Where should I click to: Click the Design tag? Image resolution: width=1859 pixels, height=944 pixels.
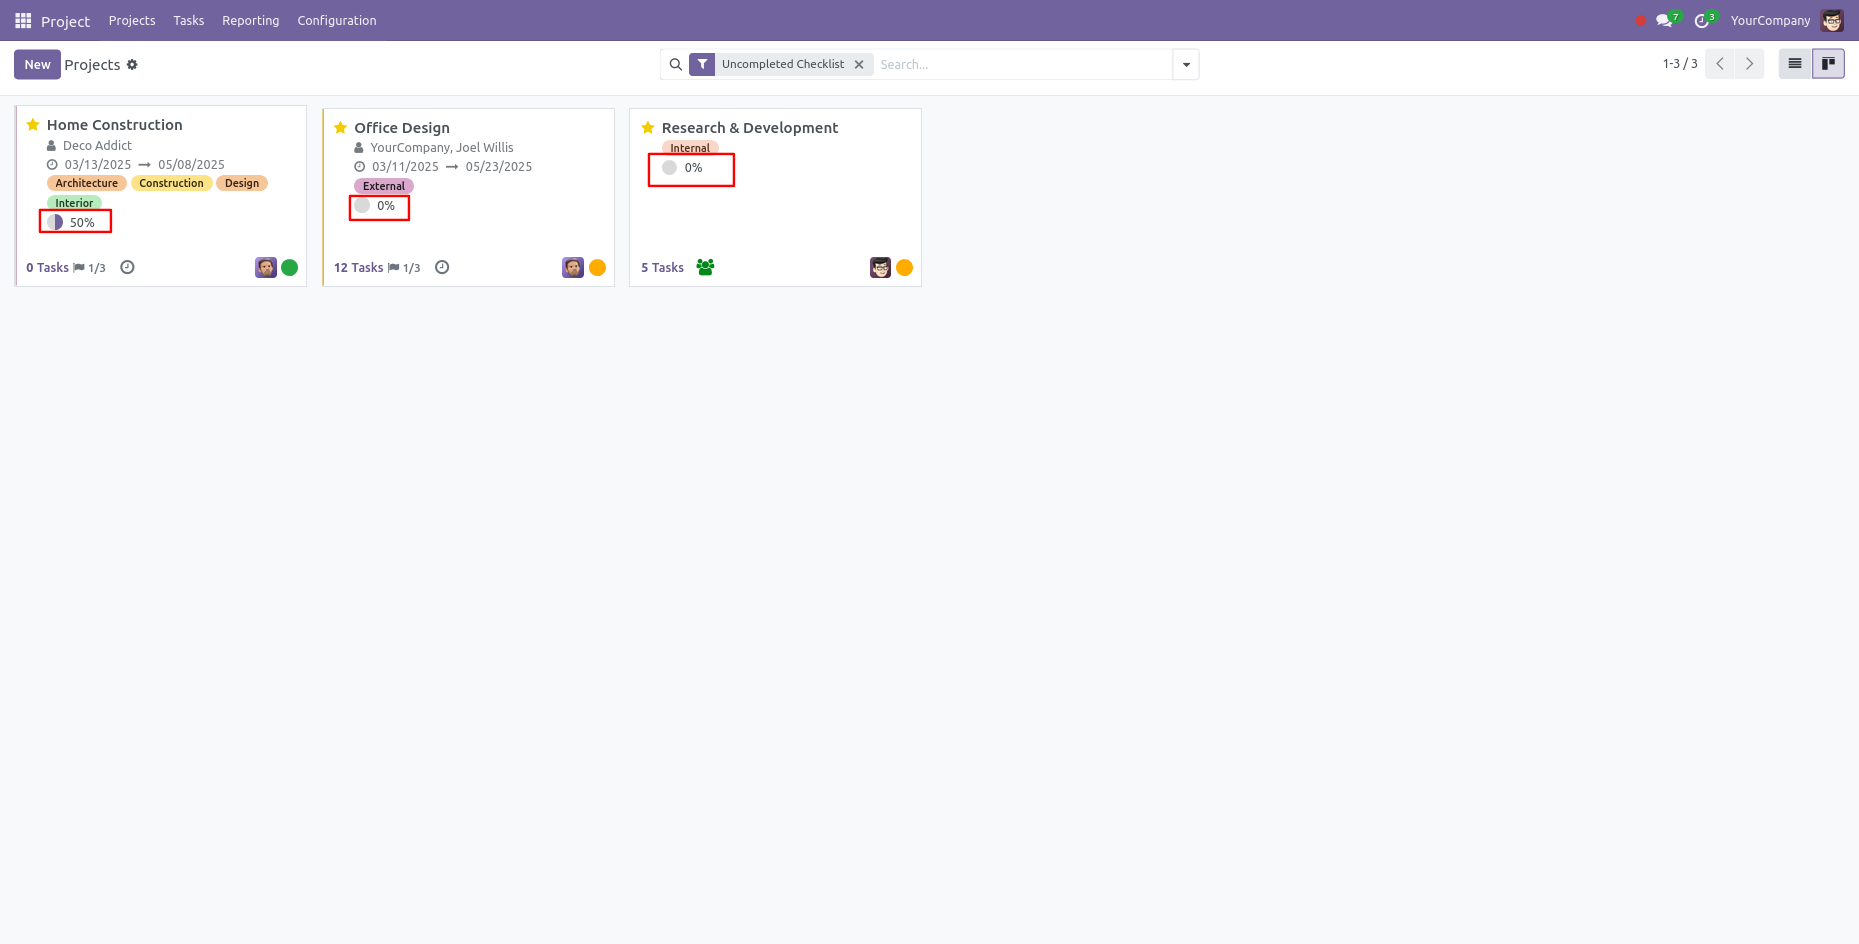pos(242,183)
